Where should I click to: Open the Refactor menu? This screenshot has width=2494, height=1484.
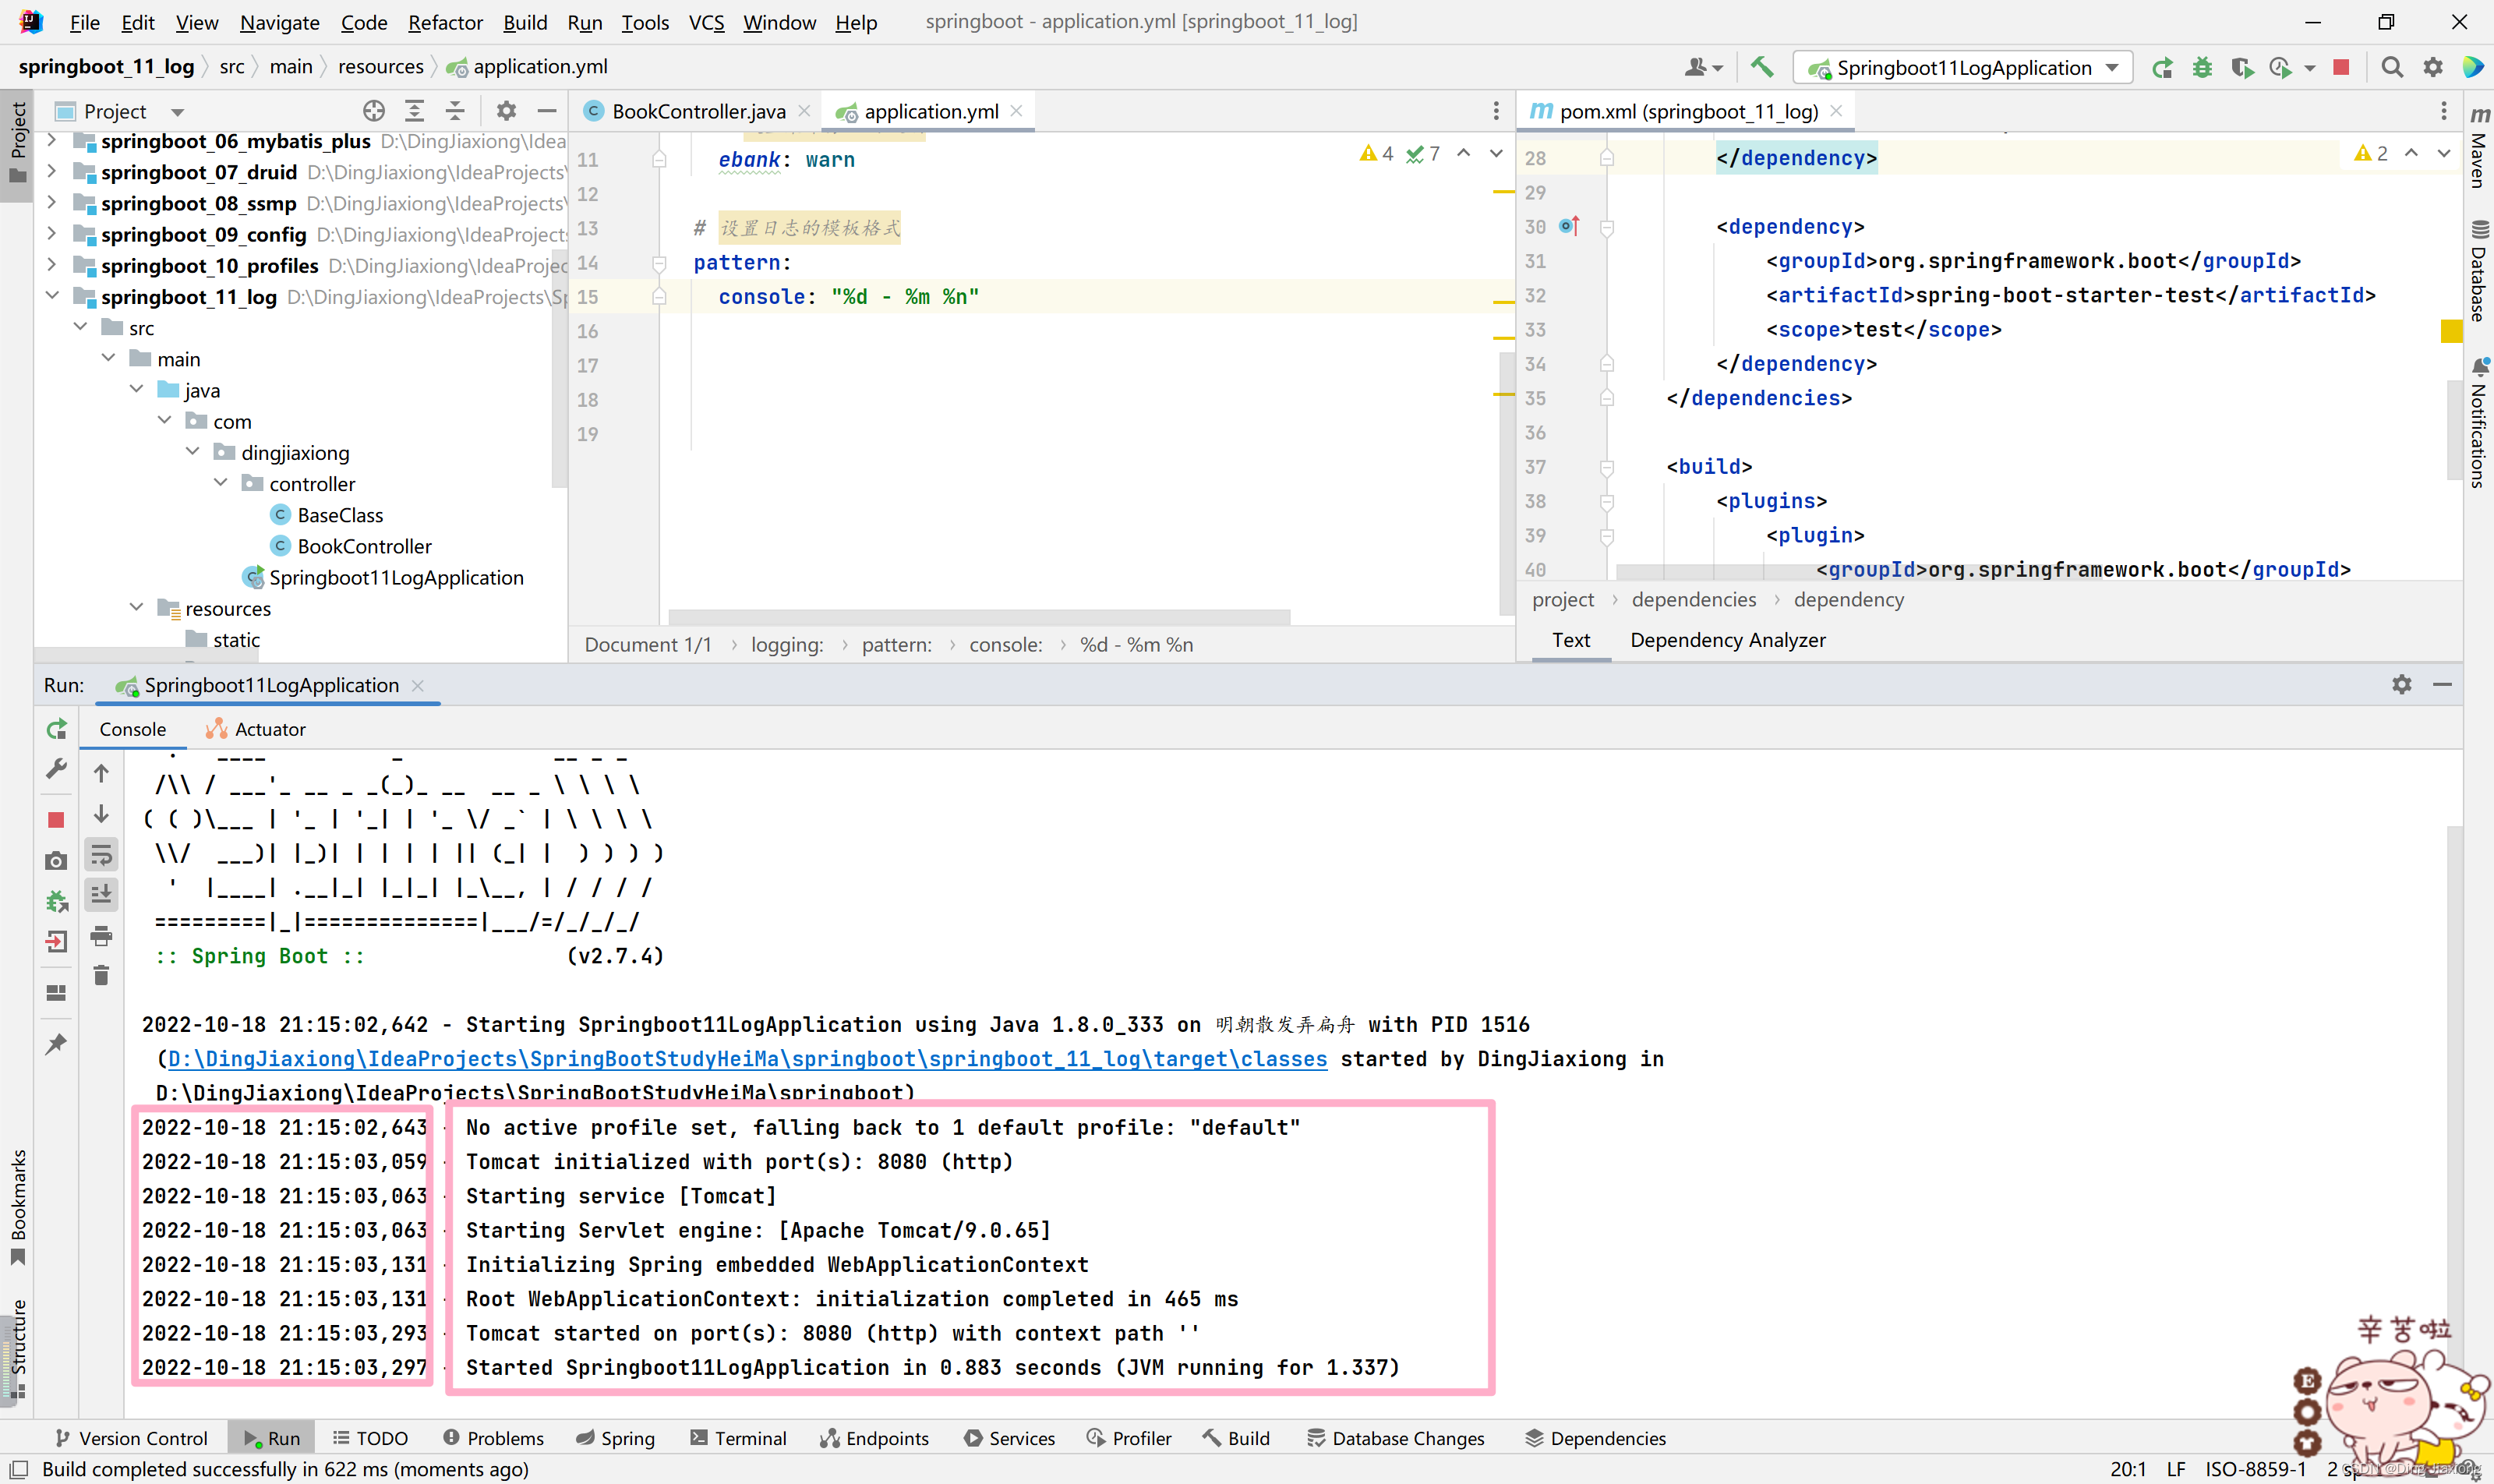[x=445, y=22]
